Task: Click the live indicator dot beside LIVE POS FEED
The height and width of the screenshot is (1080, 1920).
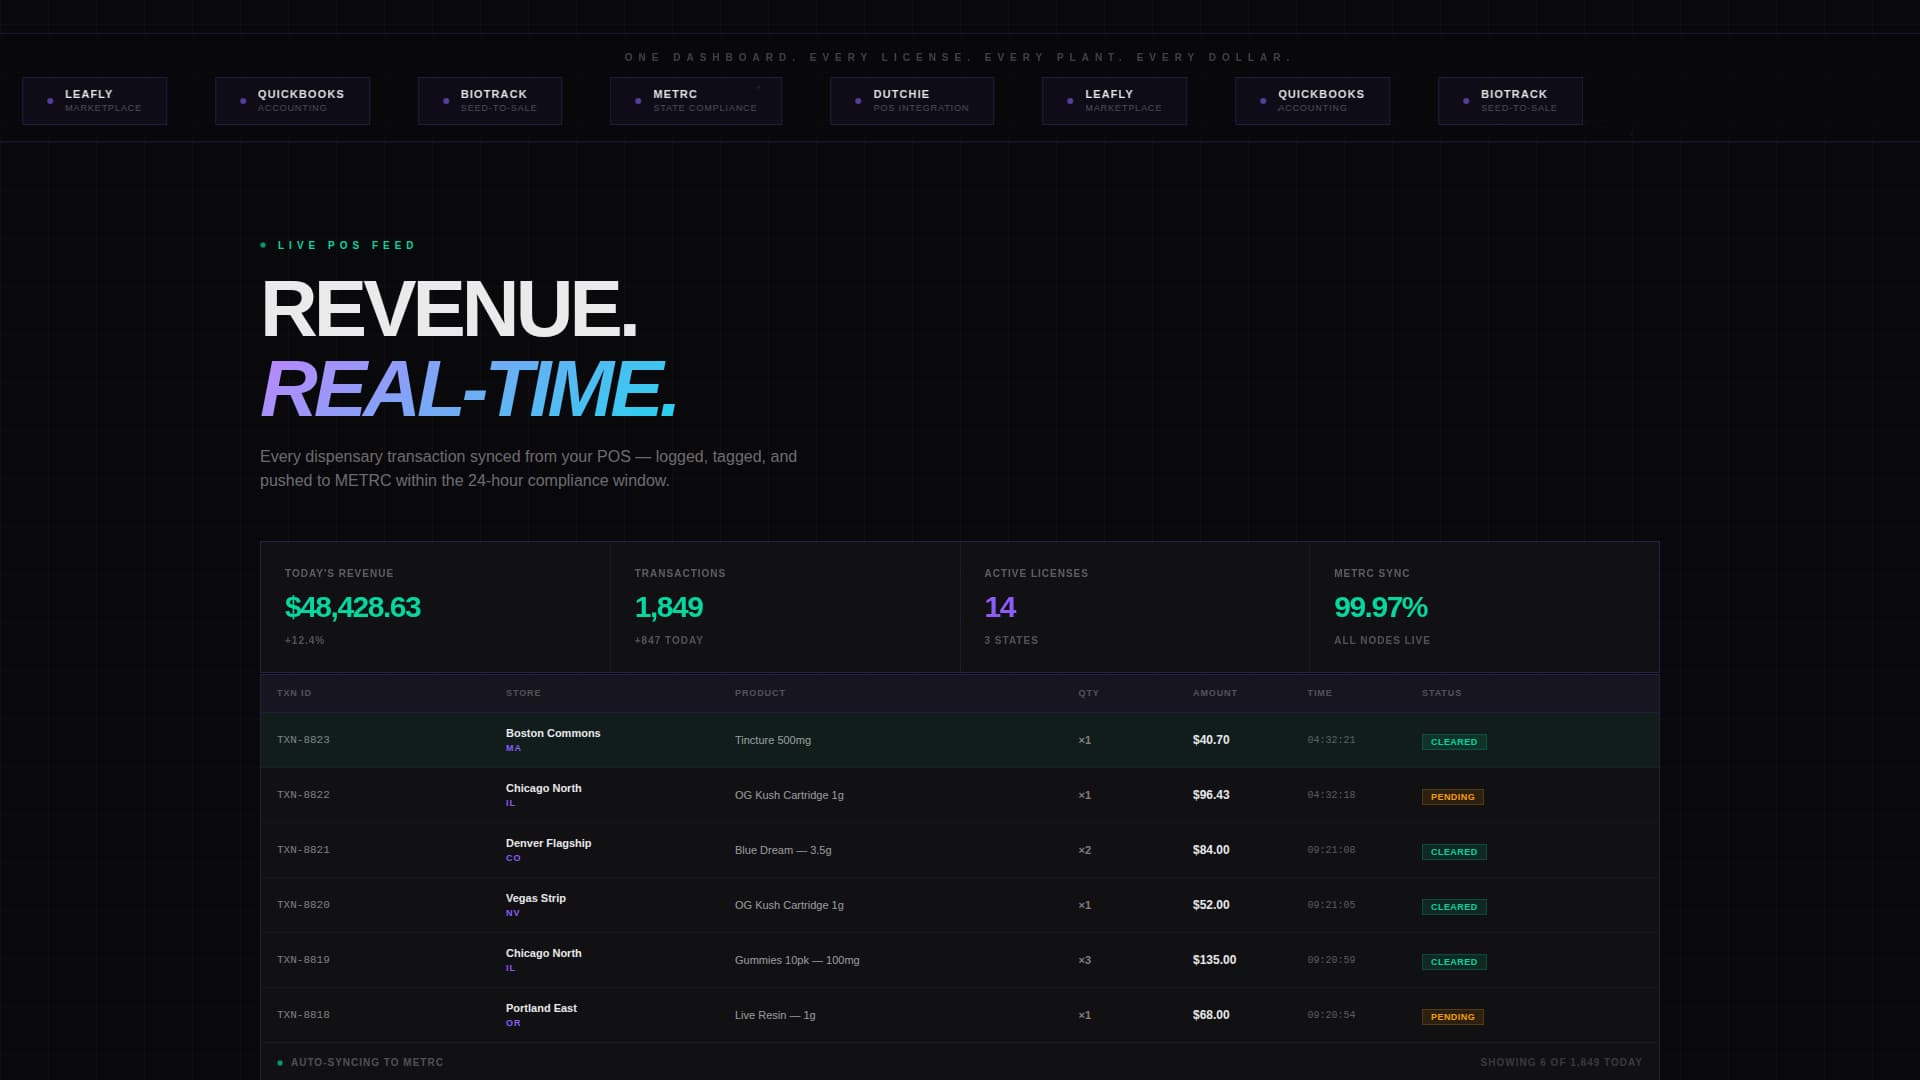Action: click(264, 244)
